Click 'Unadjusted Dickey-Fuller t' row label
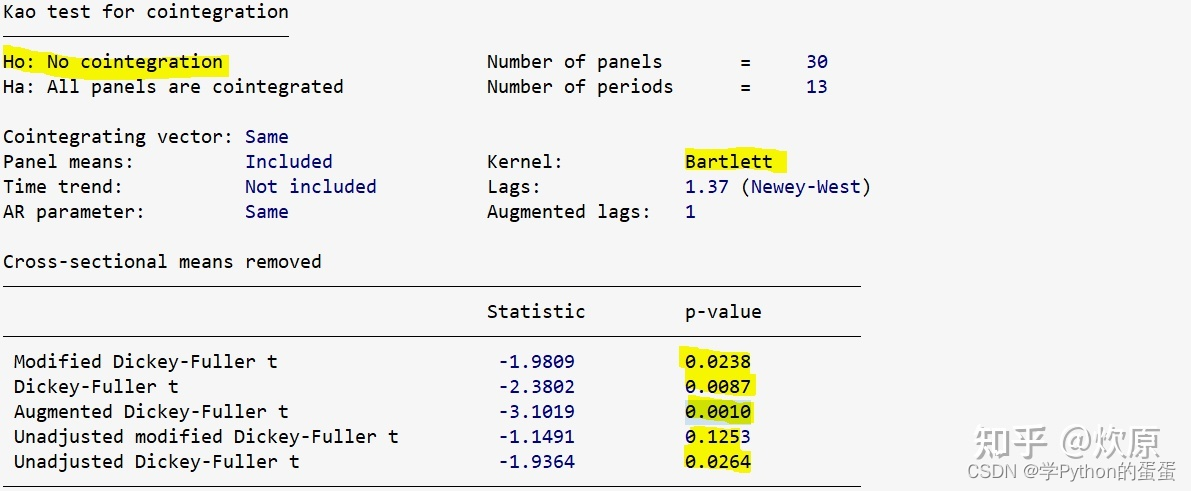1191x491 pixels. (x=156, y=462)
